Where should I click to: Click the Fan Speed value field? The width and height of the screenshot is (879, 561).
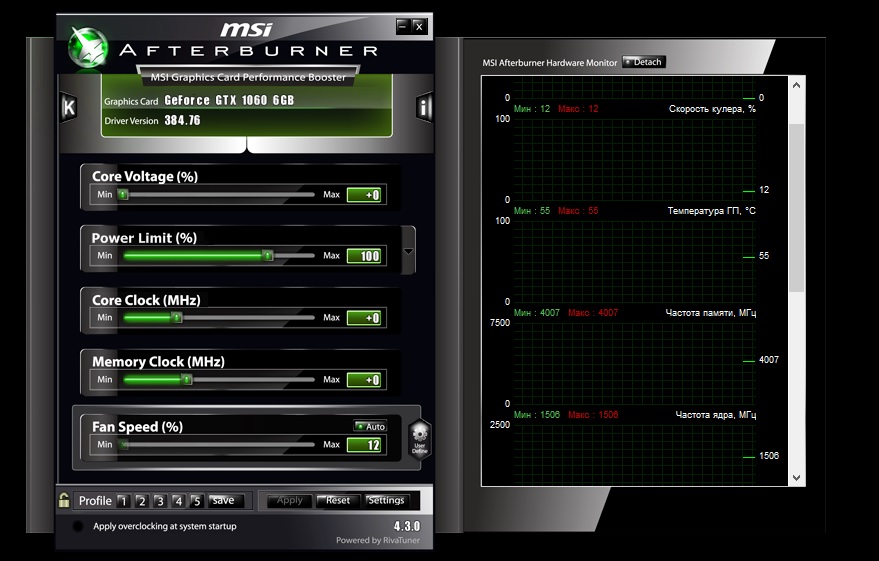pos(364,445)
